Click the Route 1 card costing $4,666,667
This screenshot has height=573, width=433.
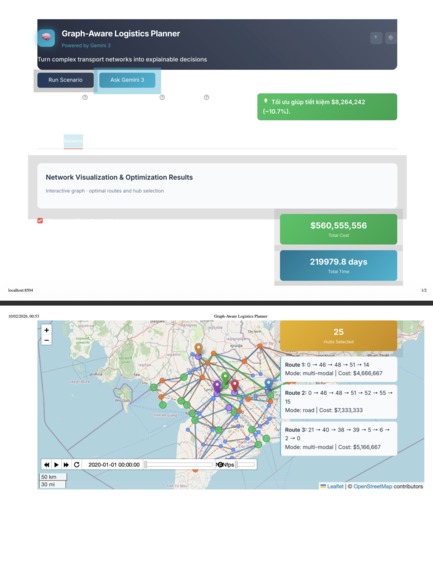(339, 369)
